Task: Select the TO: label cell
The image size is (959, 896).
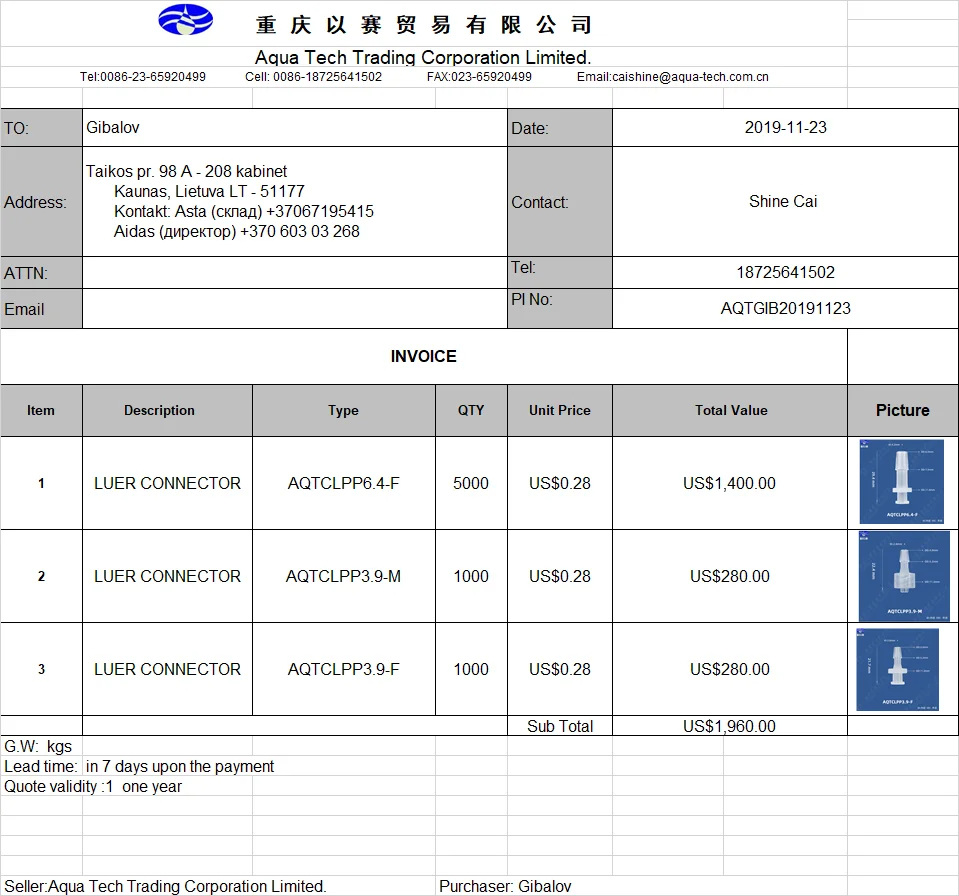Action: pyautogui.click(x=42, y=128)
